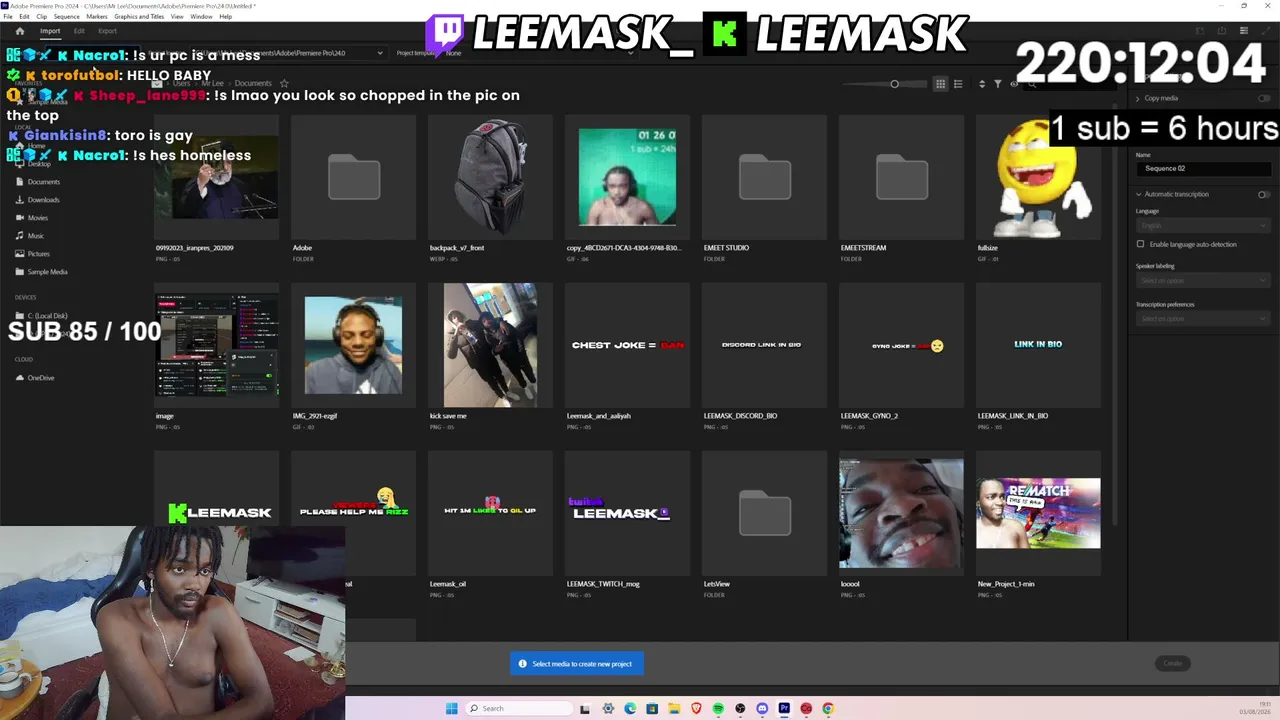Collapse the Automatic transcription section

1138,194
